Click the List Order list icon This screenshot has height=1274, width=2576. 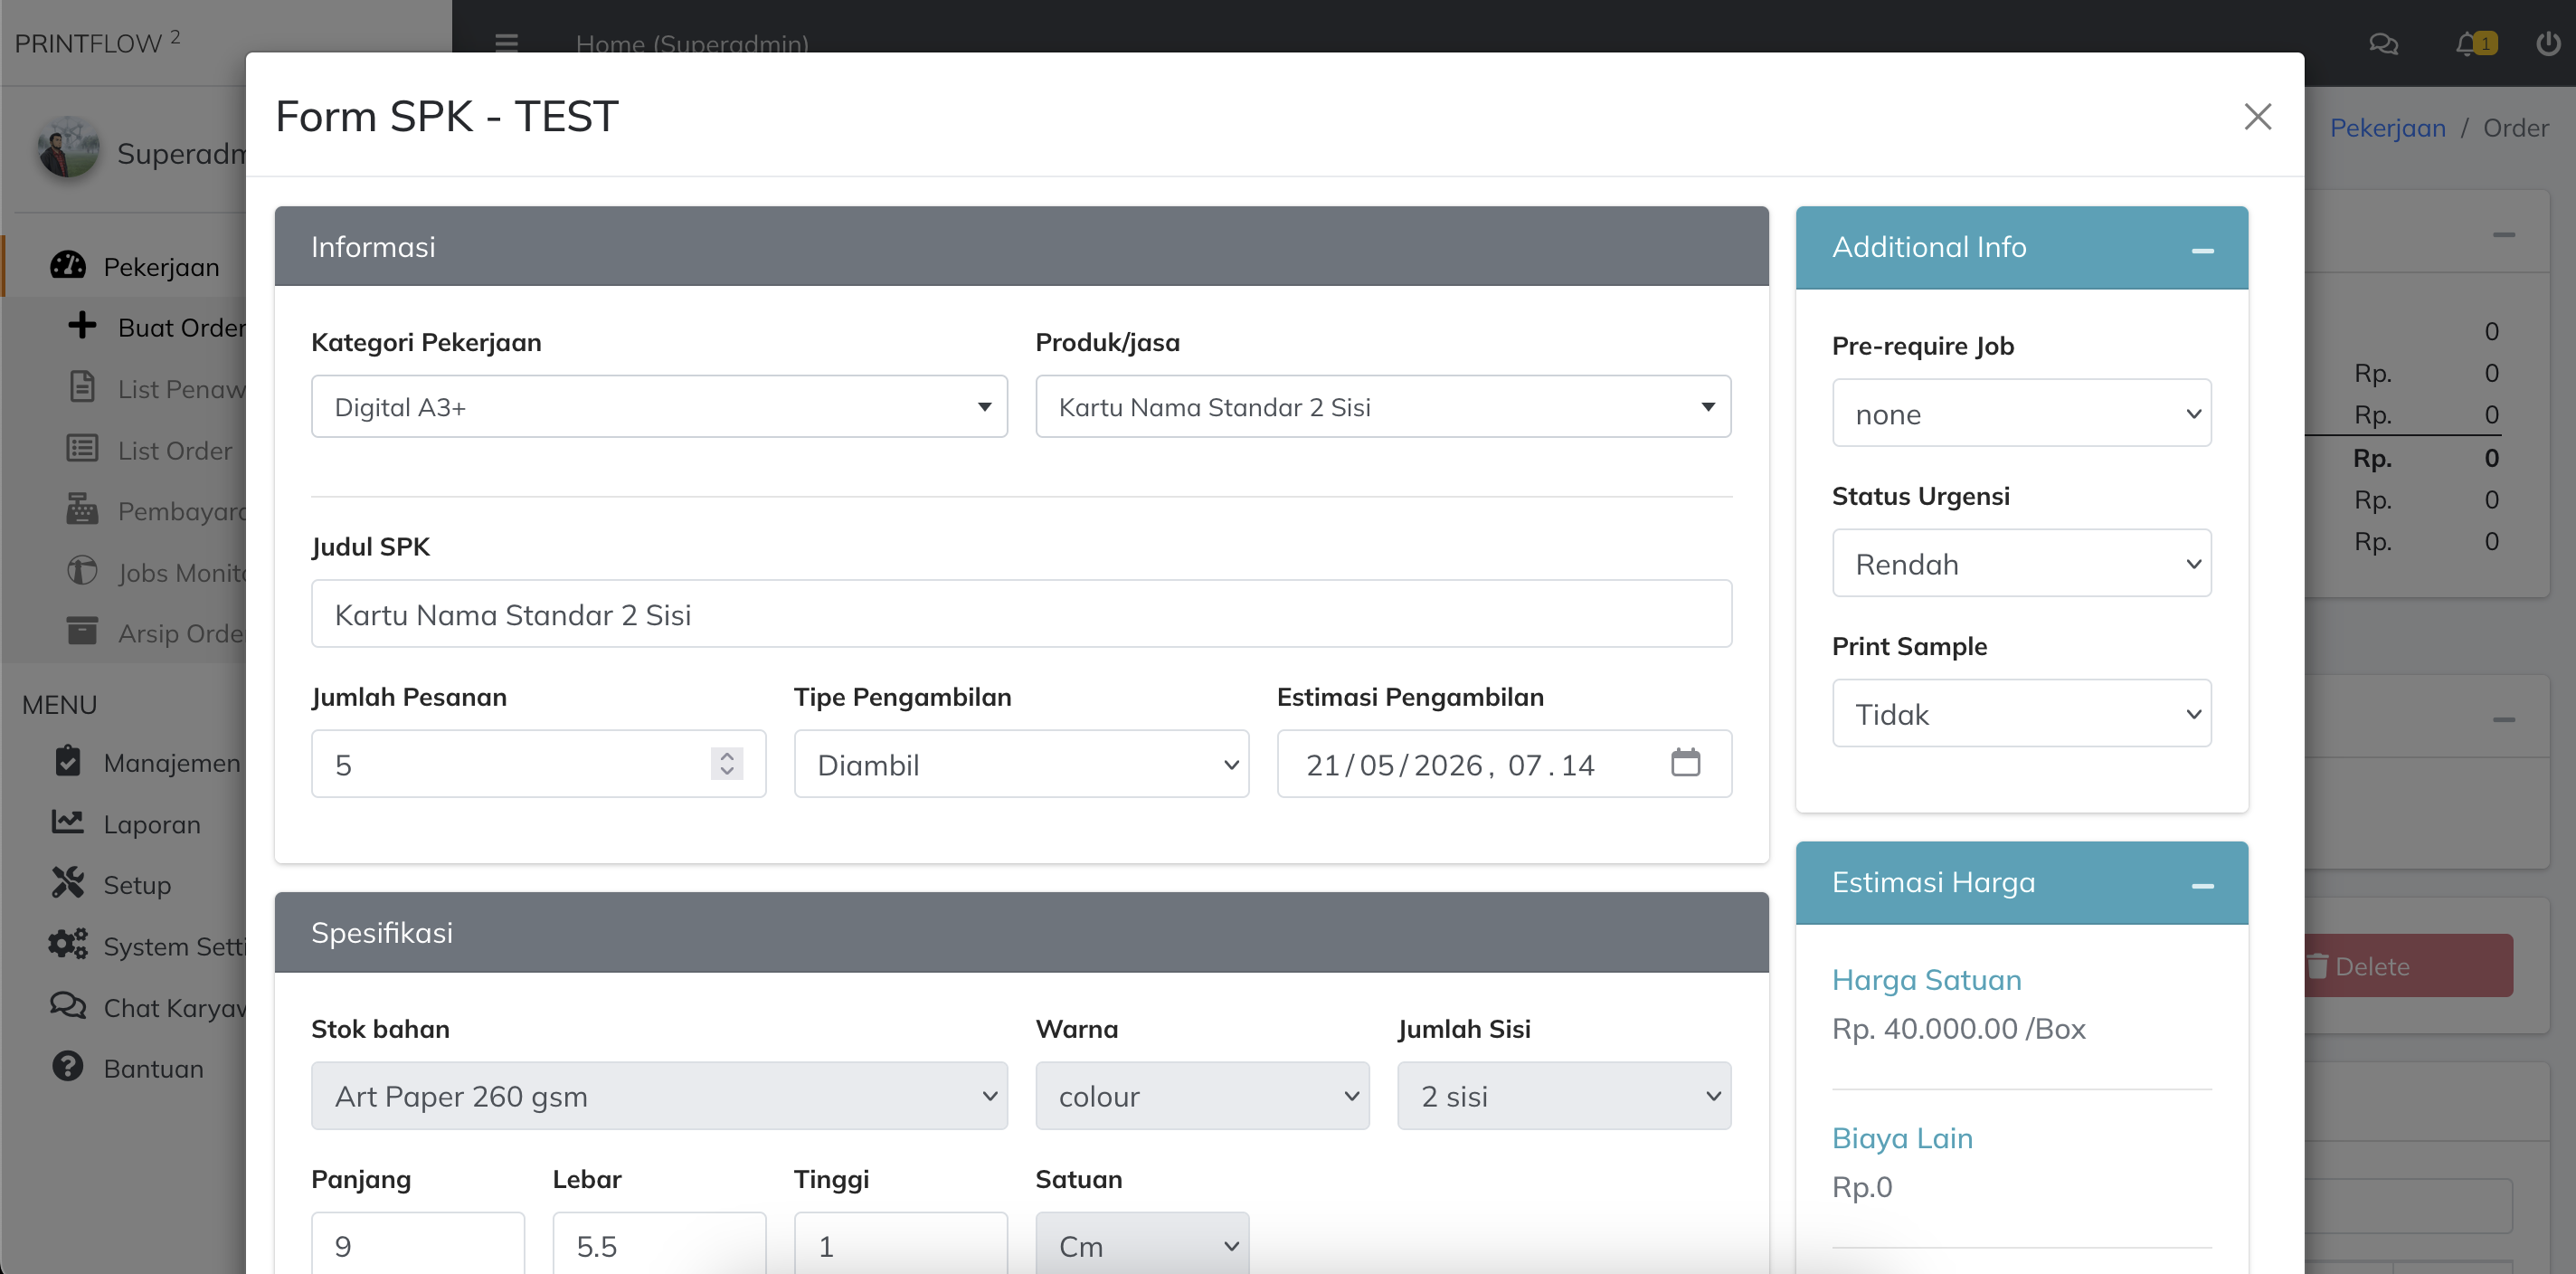(x=82, y=448)
